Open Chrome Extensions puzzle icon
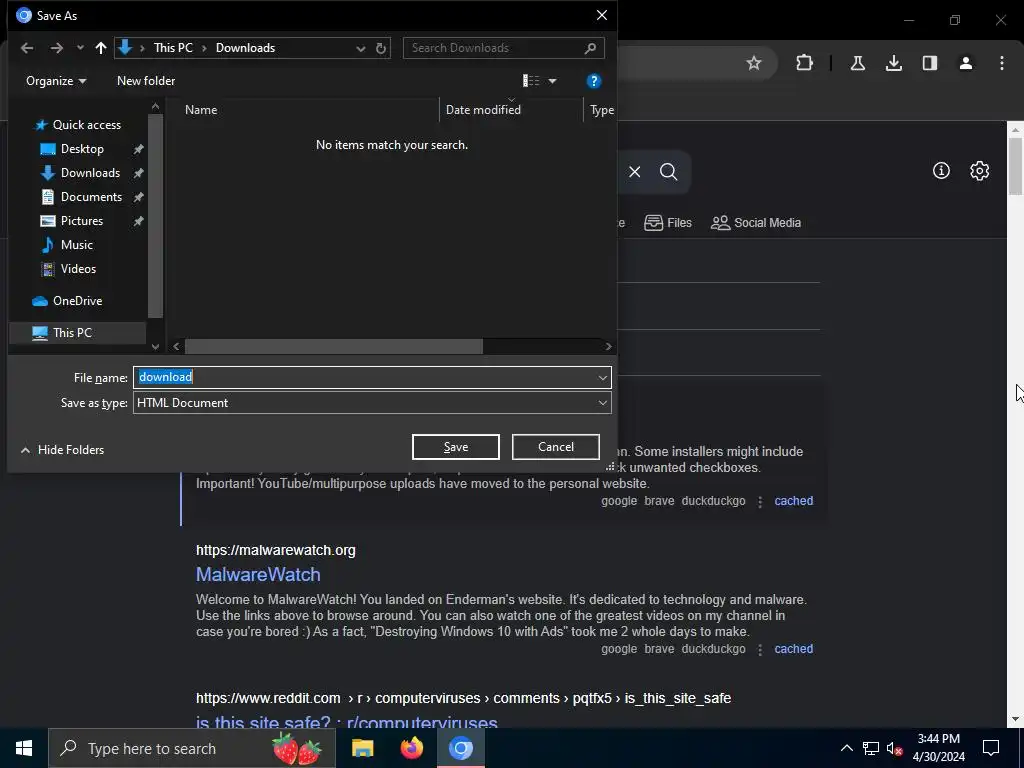Image resolution: width=1024 pixels, height=768 pixels. (805, 63)
